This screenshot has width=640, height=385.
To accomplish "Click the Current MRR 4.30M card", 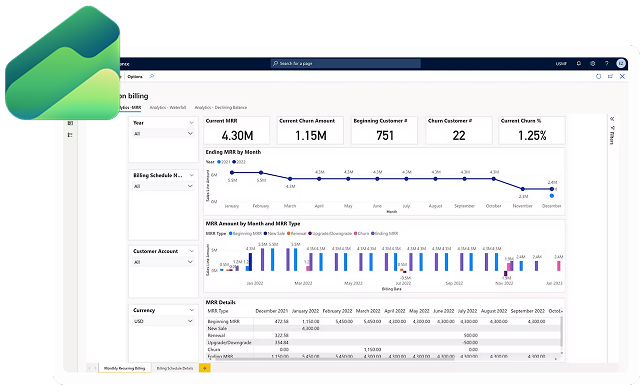I will 237,130.
